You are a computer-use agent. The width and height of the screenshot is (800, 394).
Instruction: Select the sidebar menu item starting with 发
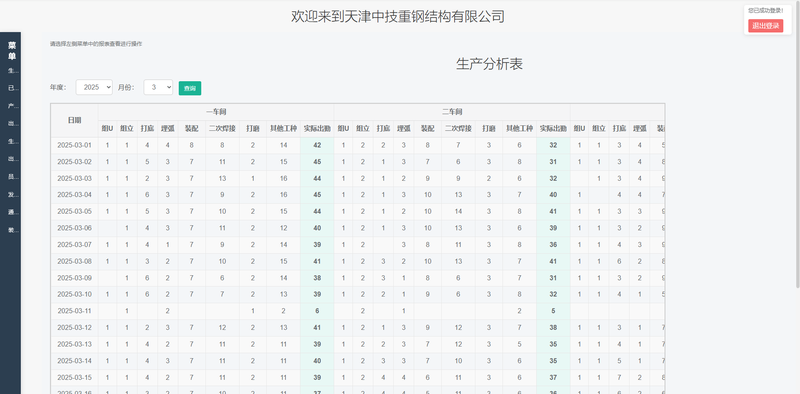pos(10,195)
